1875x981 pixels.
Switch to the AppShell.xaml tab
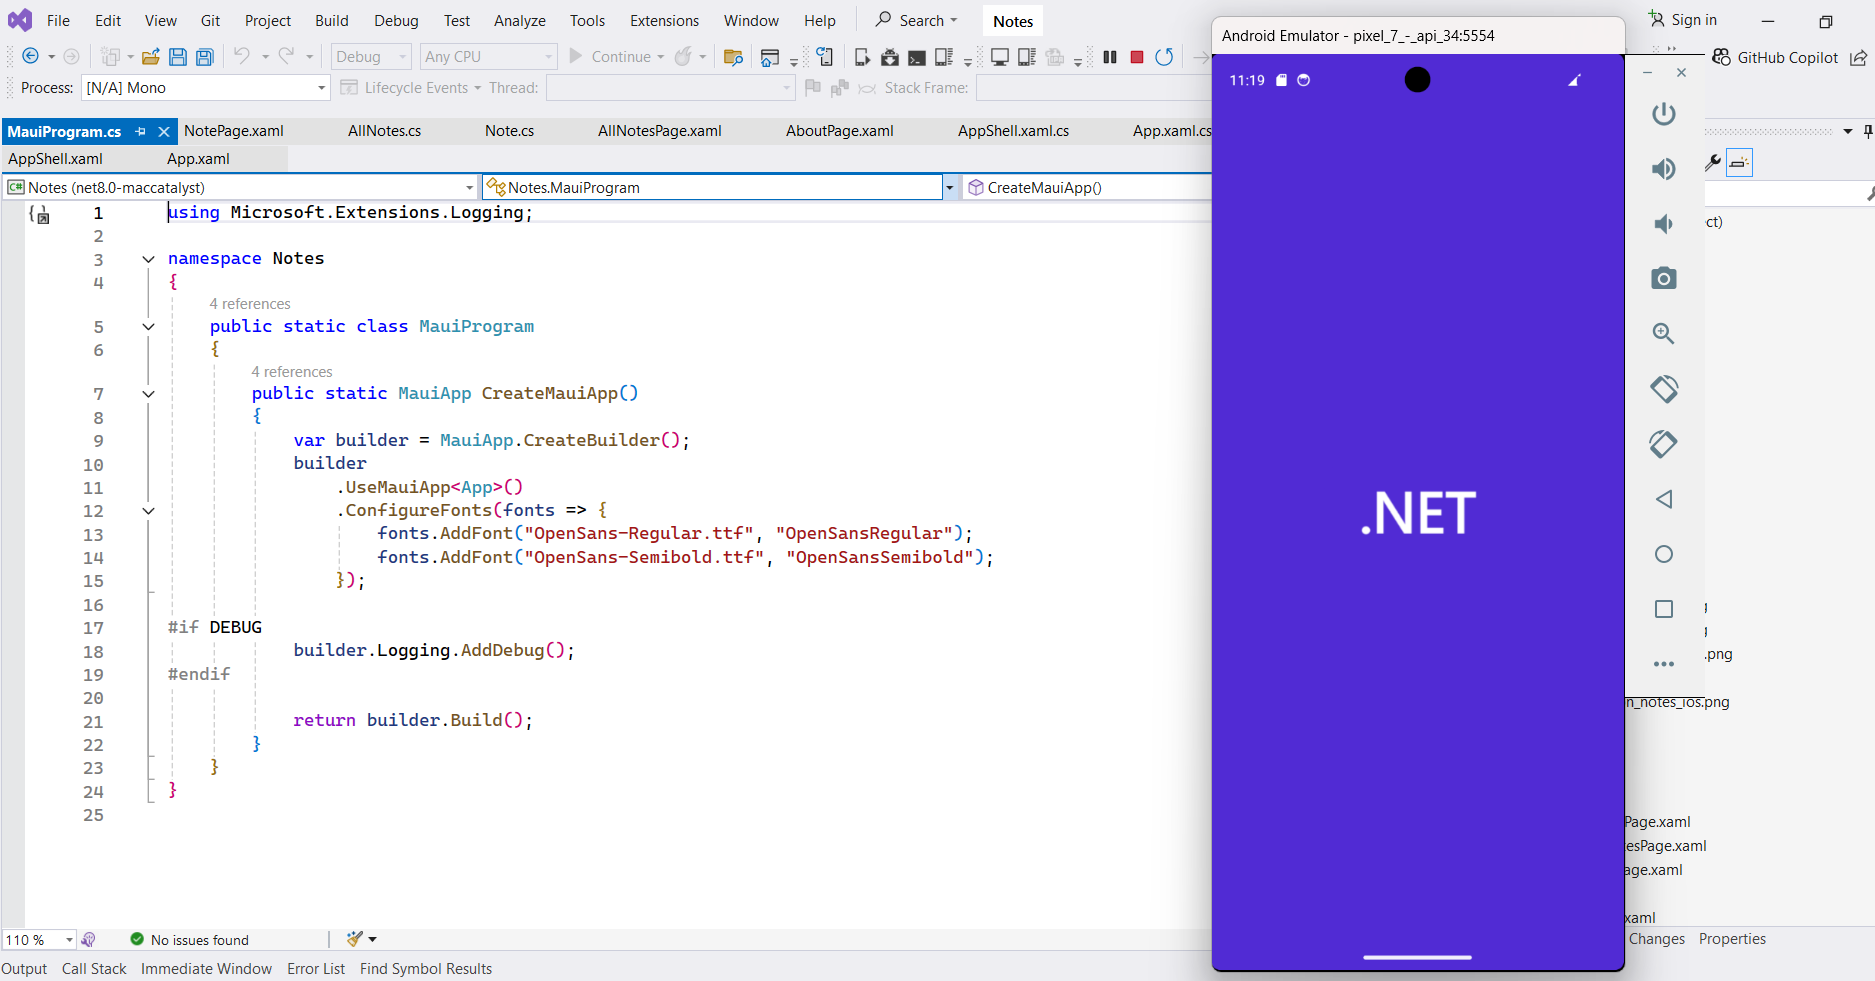[56, 159]
